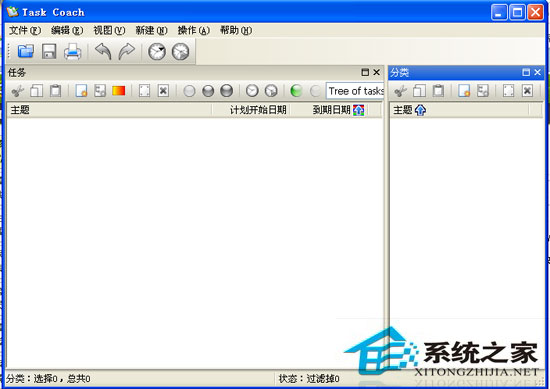Maximize the 任务 panel
The image size is (550, 389).
(x=365, y=72)
